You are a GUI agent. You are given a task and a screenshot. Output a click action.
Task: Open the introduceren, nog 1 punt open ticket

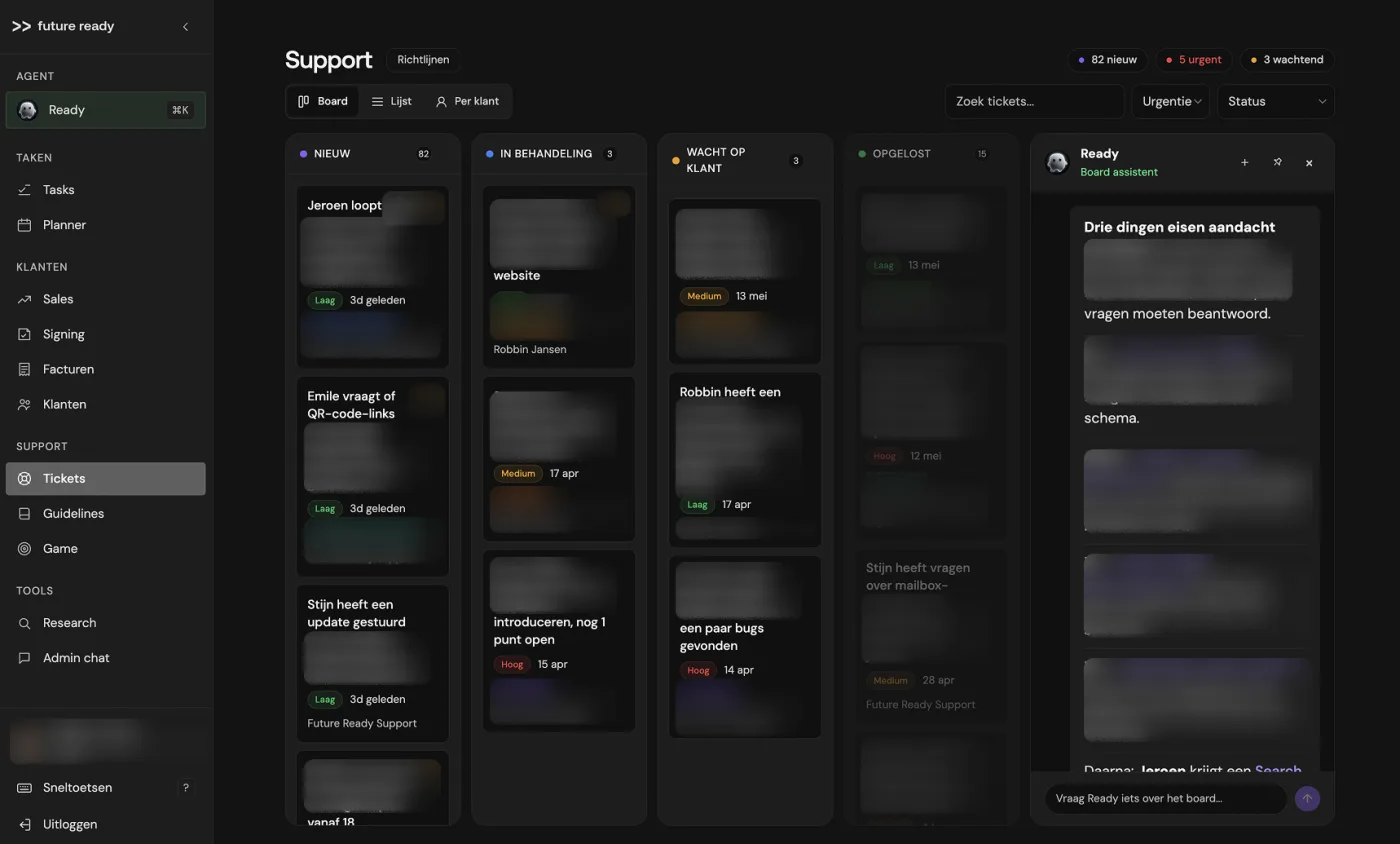point(559,641)
